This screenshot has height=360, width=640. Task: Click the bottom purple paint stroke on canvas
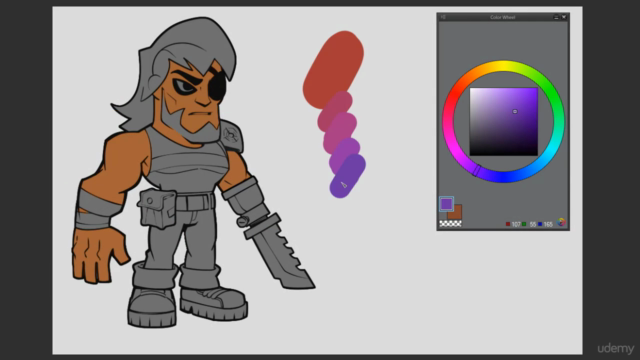click(x=347, y=177)
